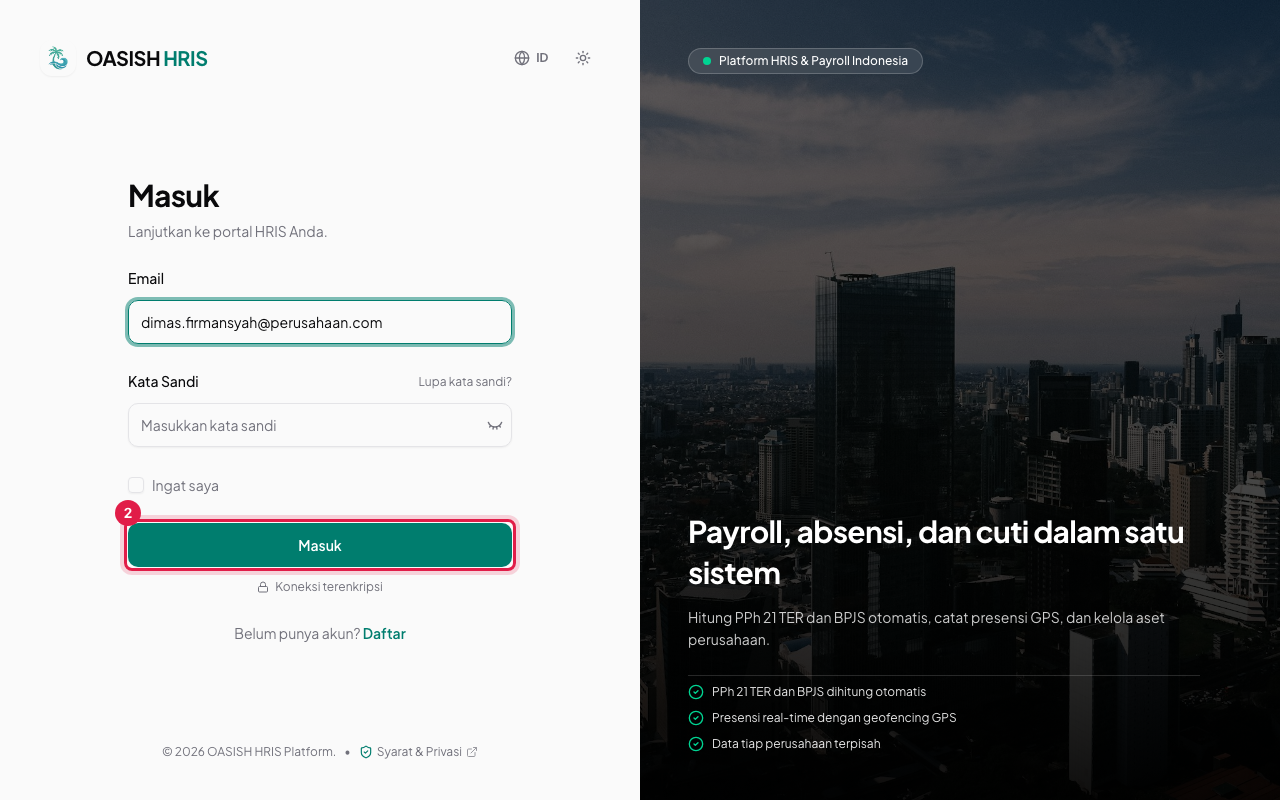Toggle the light/dark theme sun icon
Image resolution: width=1280 pixels, height=800 pixels.
tap(583, 58)
